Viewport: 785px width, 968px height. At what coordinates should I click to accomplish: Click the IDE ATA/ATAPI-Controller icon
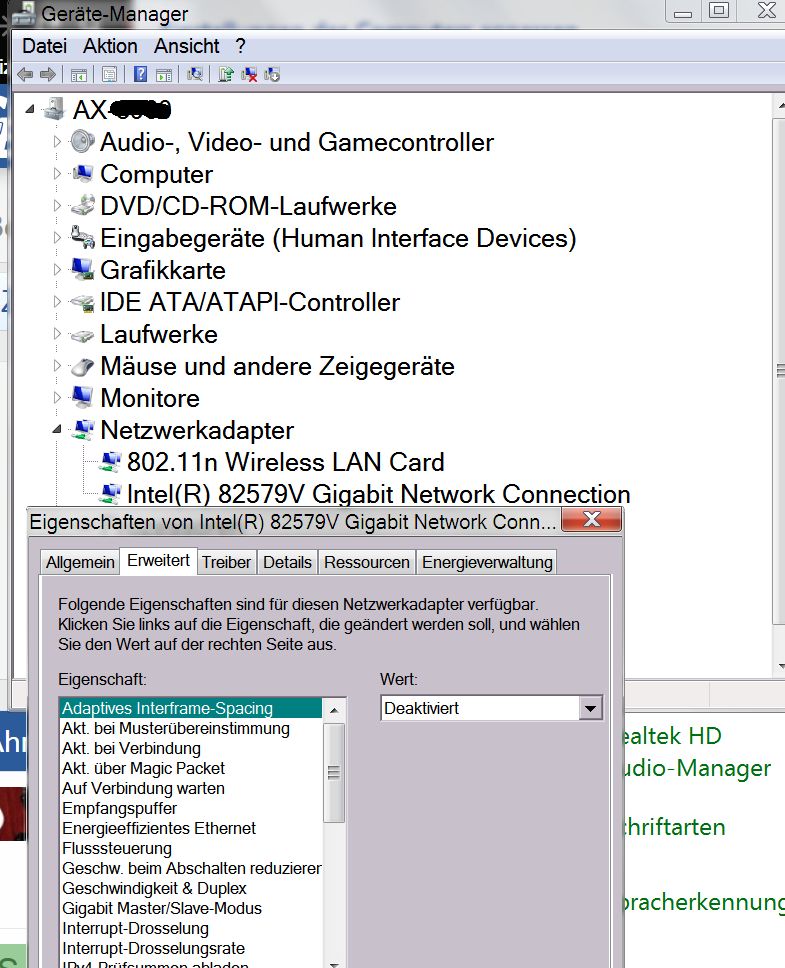(x=82, y=302)
